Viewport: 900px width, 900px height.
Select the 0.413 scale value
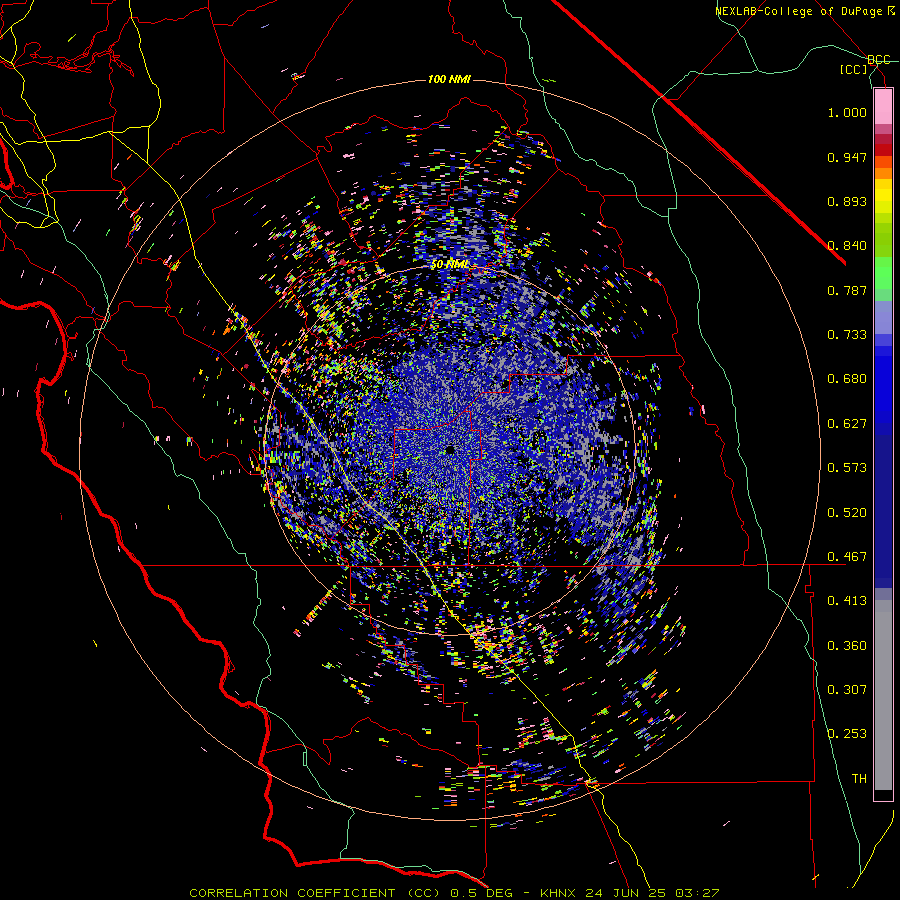point(847,601)
